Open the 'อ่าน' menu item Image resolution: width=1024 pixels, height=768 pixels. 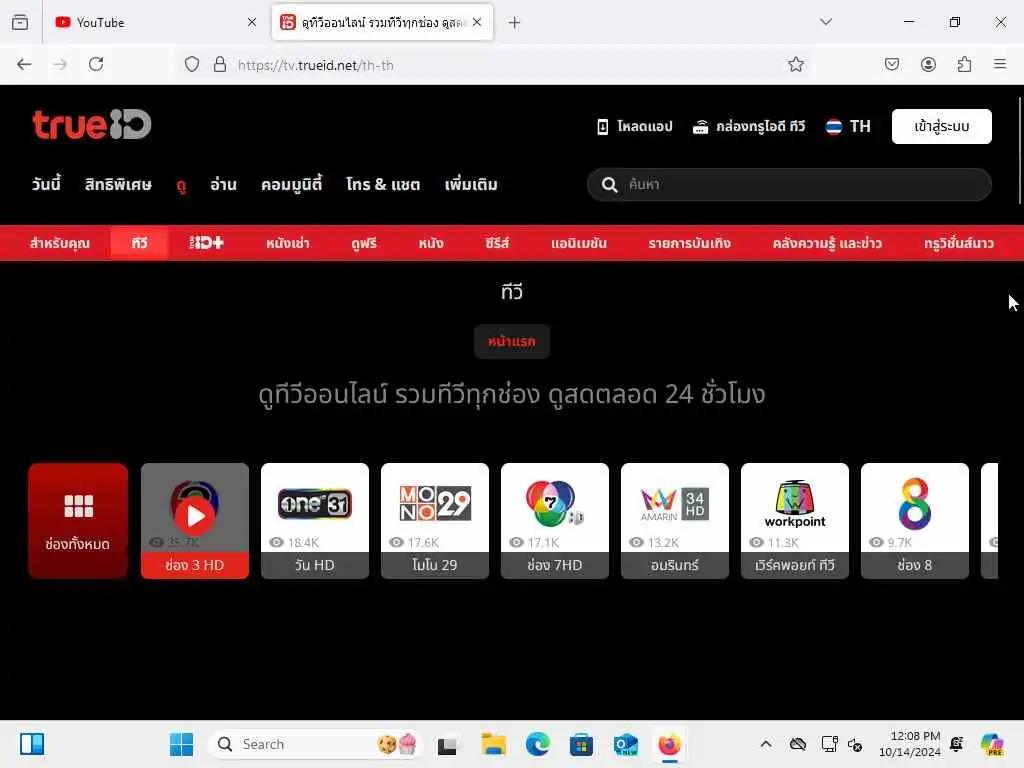pyautogui.click(x=223, y=184)
